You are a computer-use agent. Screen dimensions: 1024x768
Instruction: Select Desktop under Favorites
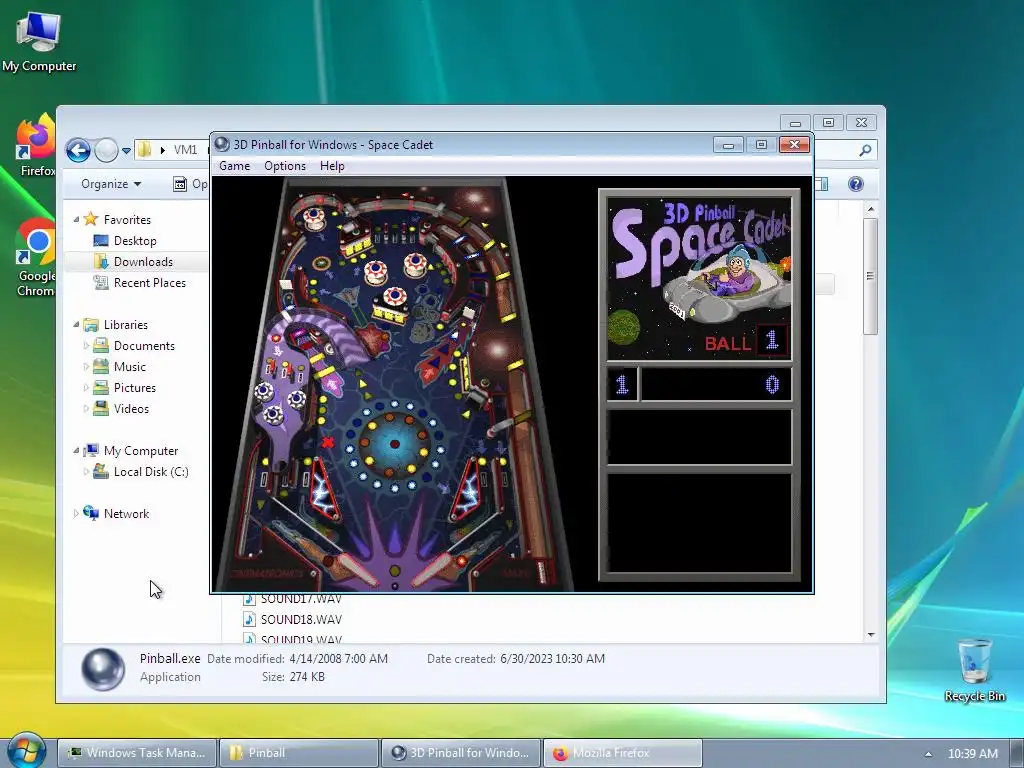point(135,241)
